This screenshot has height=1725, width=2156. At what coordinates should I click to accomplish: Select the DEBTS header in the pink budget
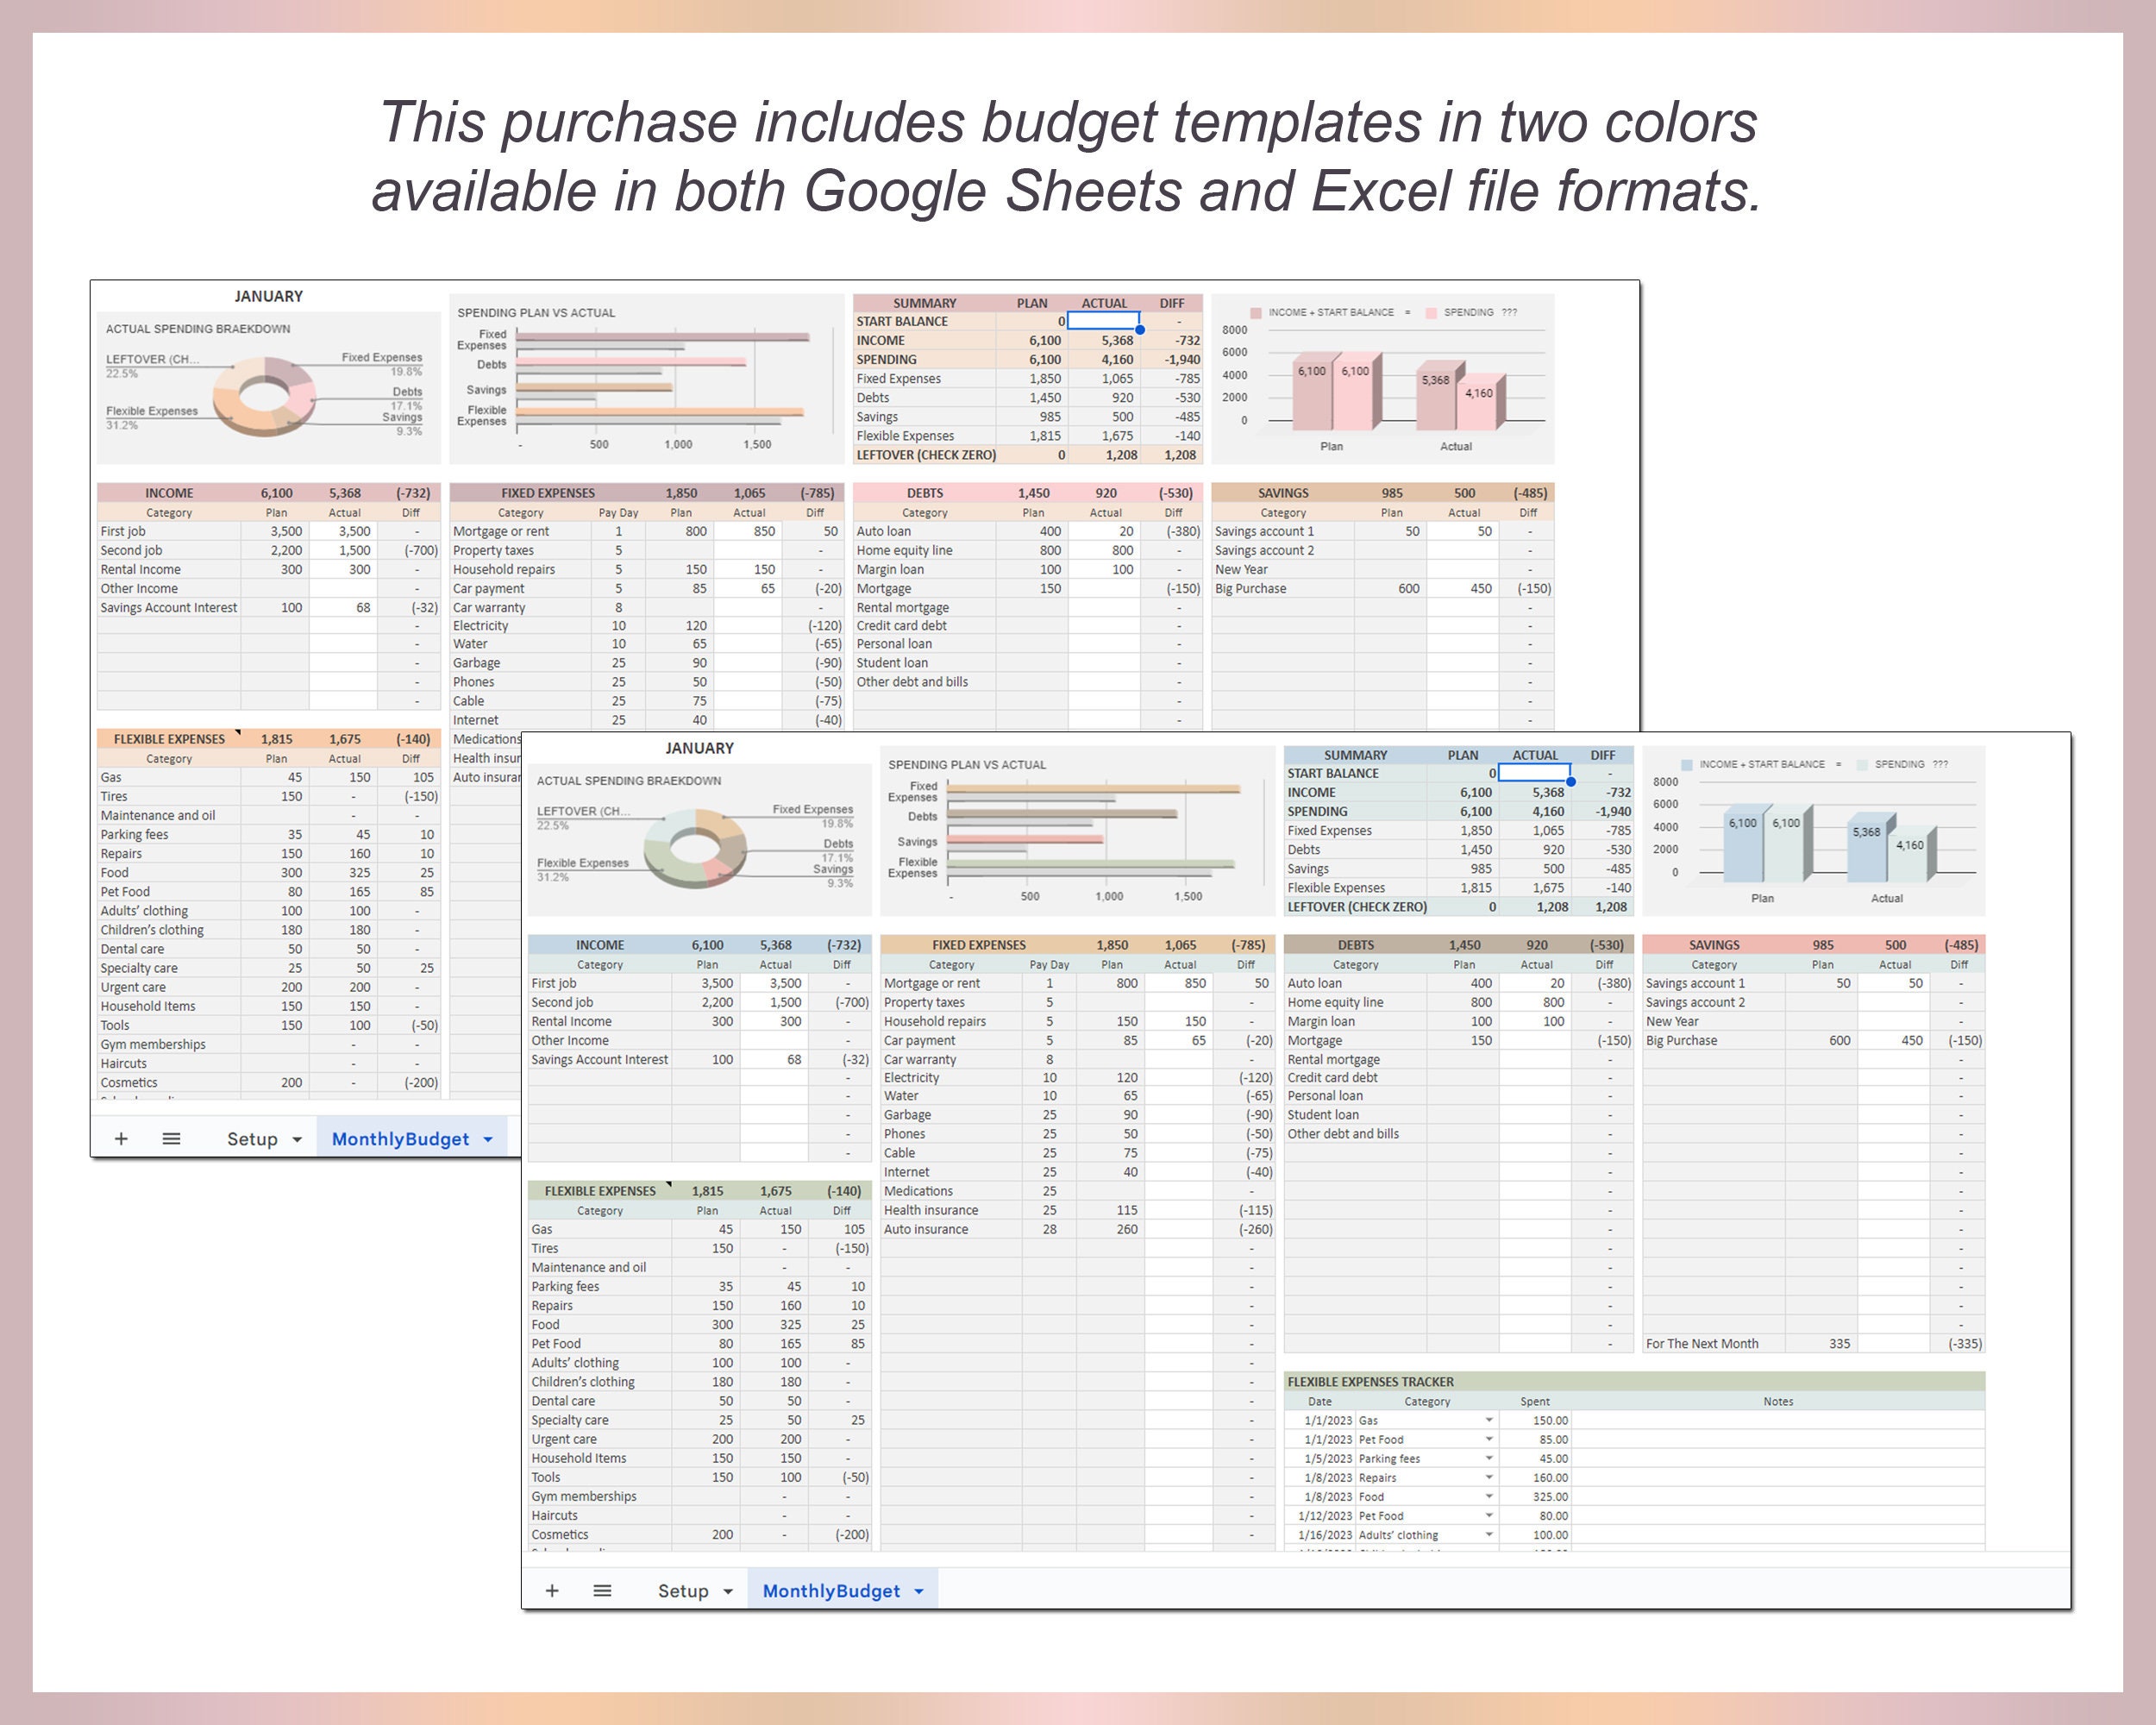tap(925, 493)
